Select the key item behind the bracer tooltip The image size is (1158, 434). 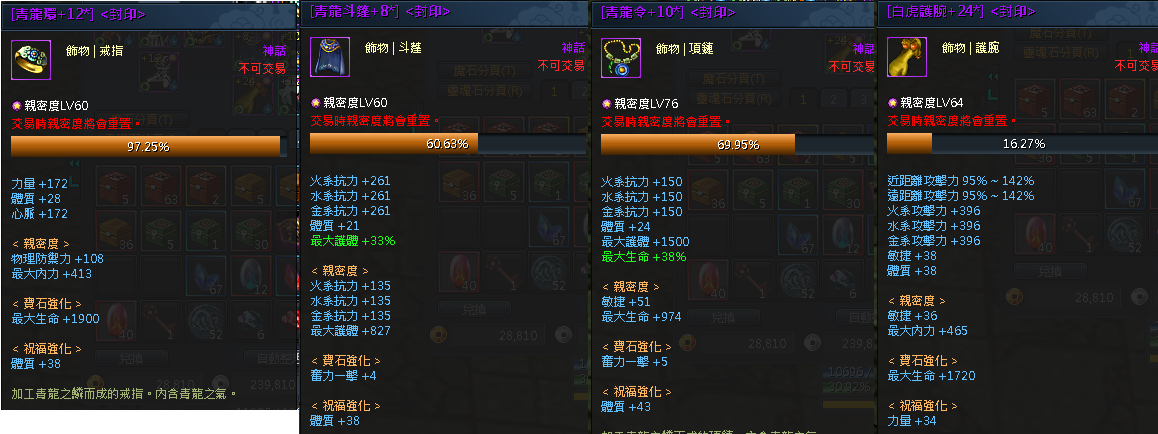(1081, 233)
